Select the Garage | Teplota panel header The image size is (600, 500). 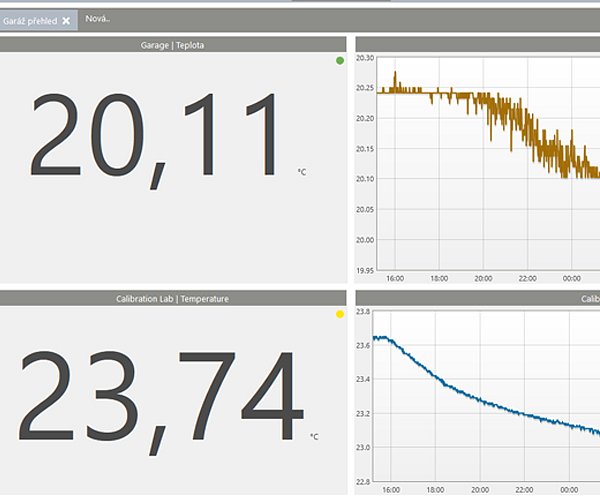click(172, 45)
